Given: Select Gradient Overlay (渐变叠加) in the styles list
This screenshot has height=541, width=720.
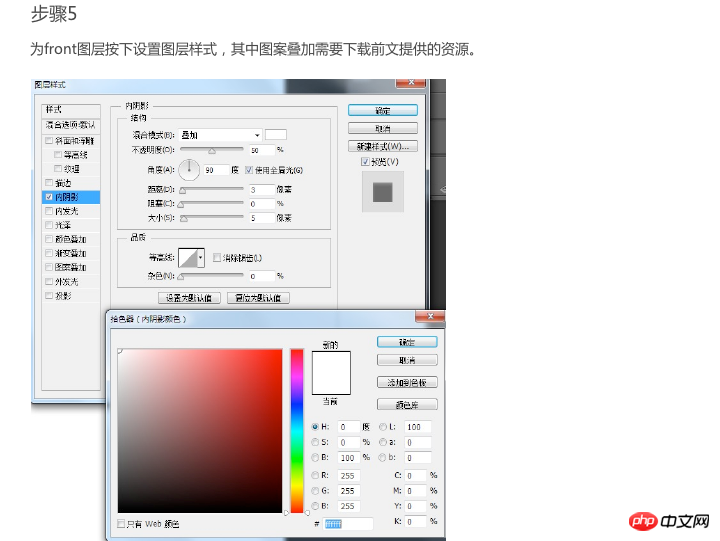Looking at the screenshot, I should coord(71,253).
